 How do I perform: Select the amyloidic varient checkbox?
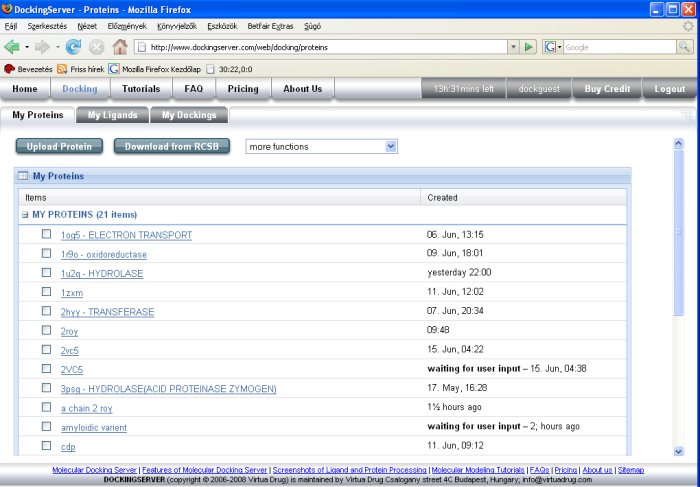tap(46, 427)
